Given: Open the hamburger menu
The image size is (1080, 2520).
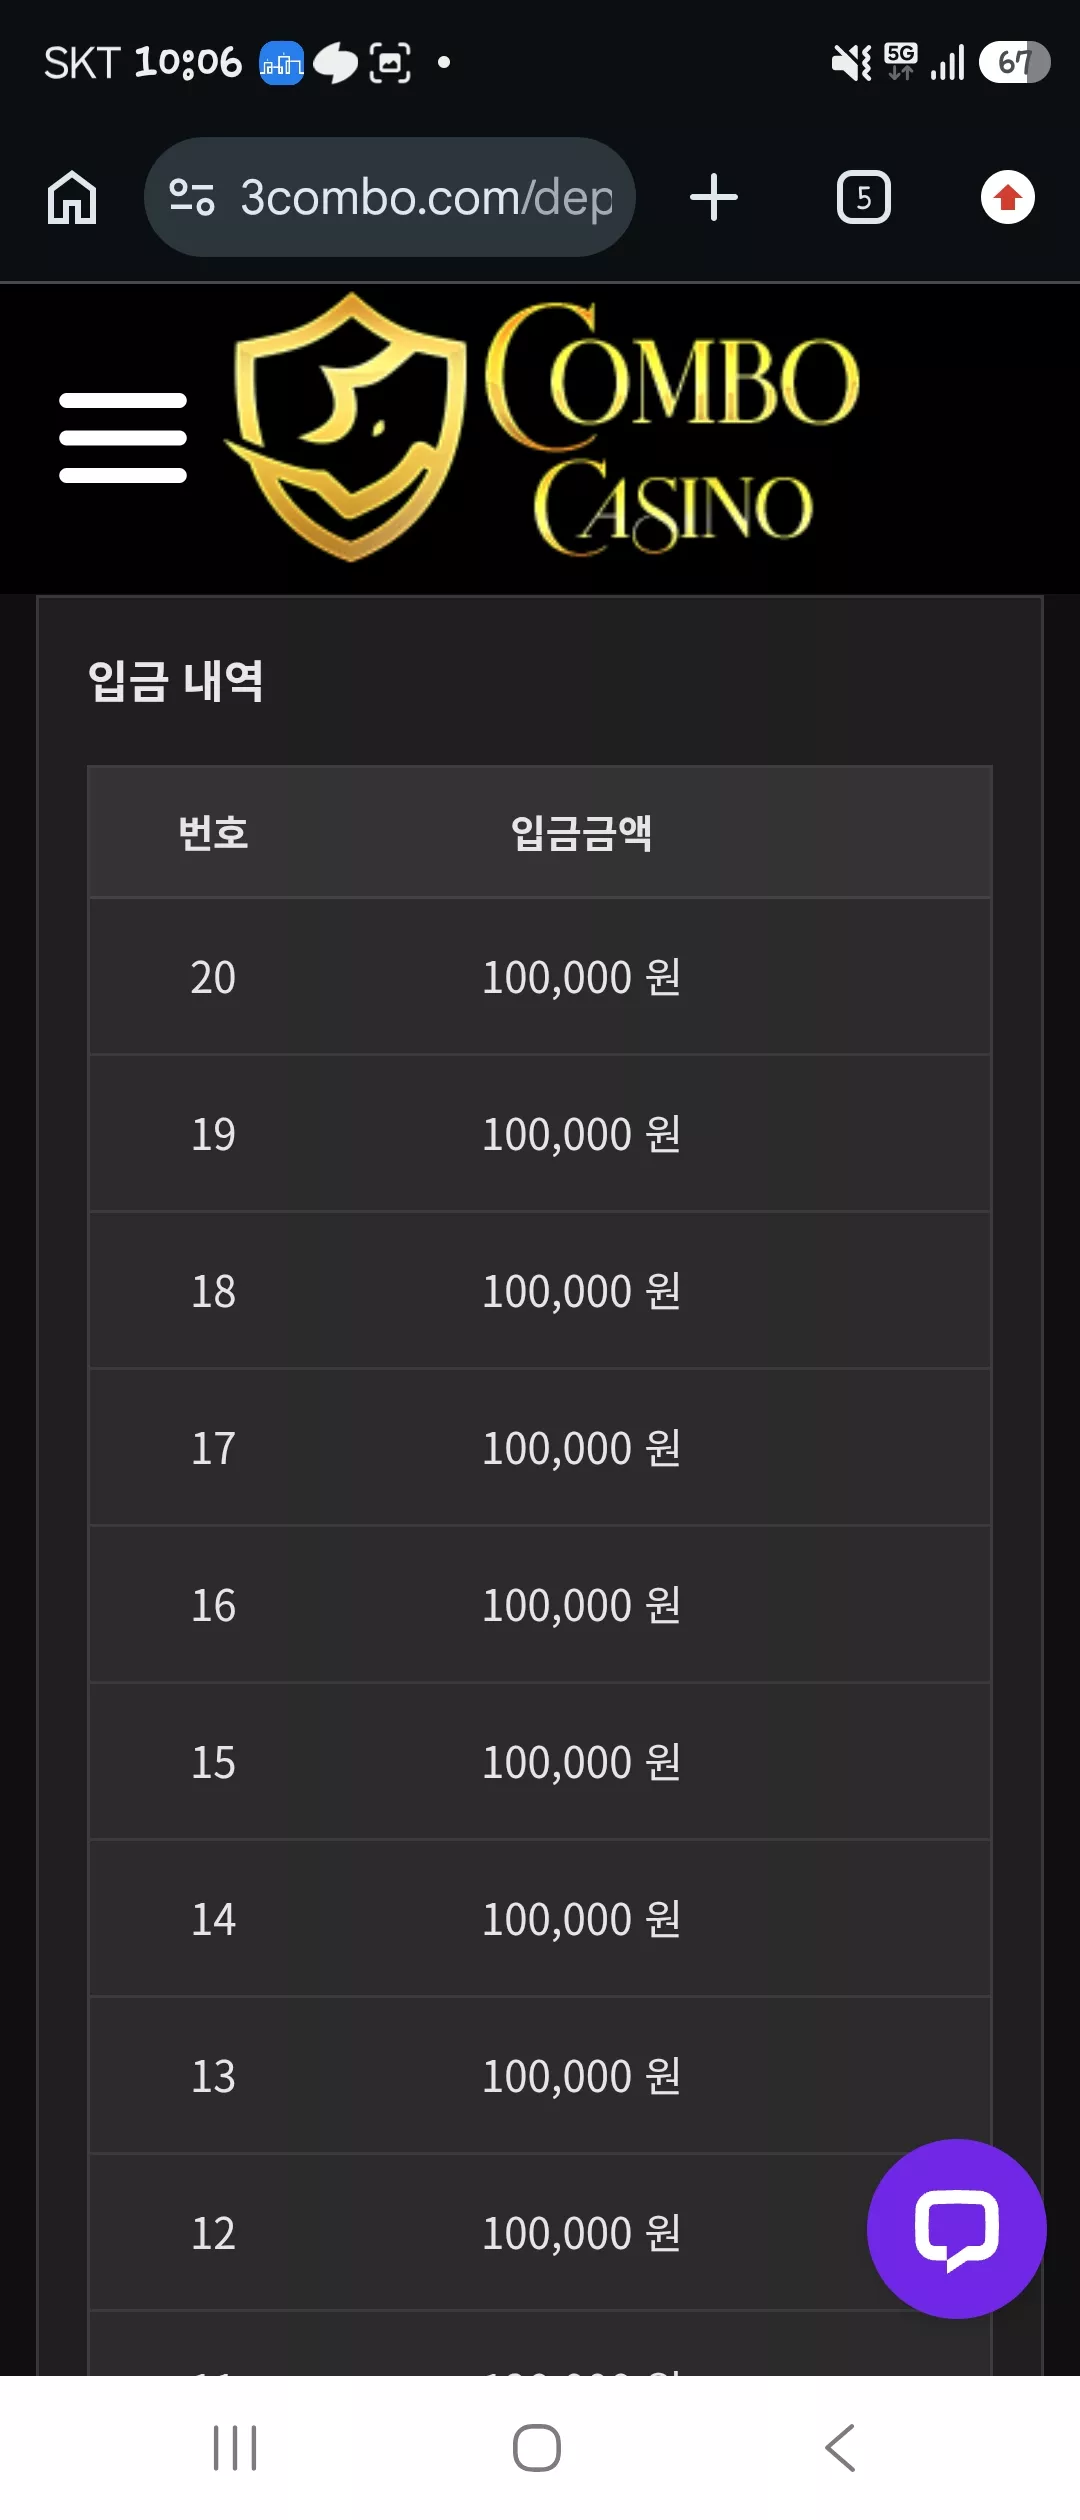Looking at the screenshot, I should pos(123,438).
